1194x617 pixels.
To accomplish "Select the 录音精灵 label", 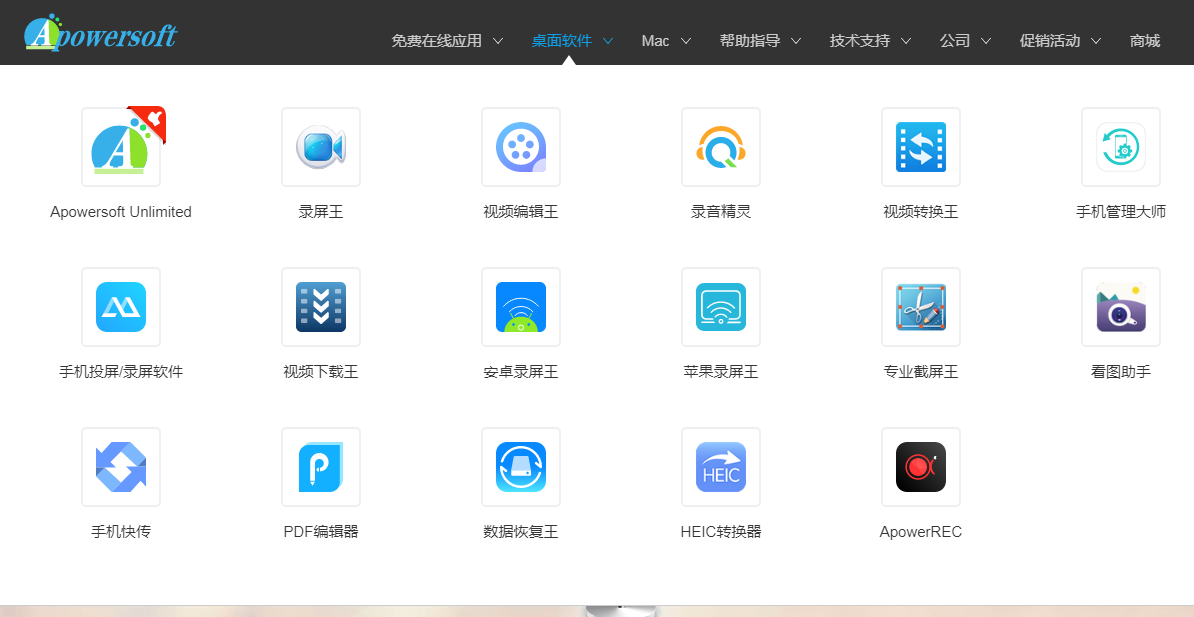I will pyautogui.click(x=721, y=212).
